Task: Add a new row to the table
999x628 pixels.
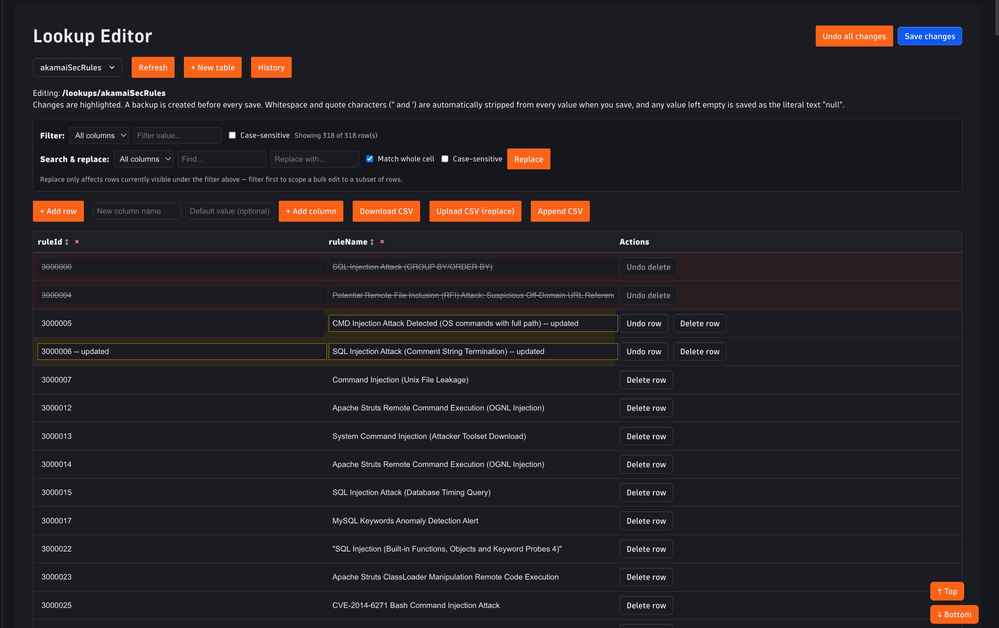Action: (58, 211)
